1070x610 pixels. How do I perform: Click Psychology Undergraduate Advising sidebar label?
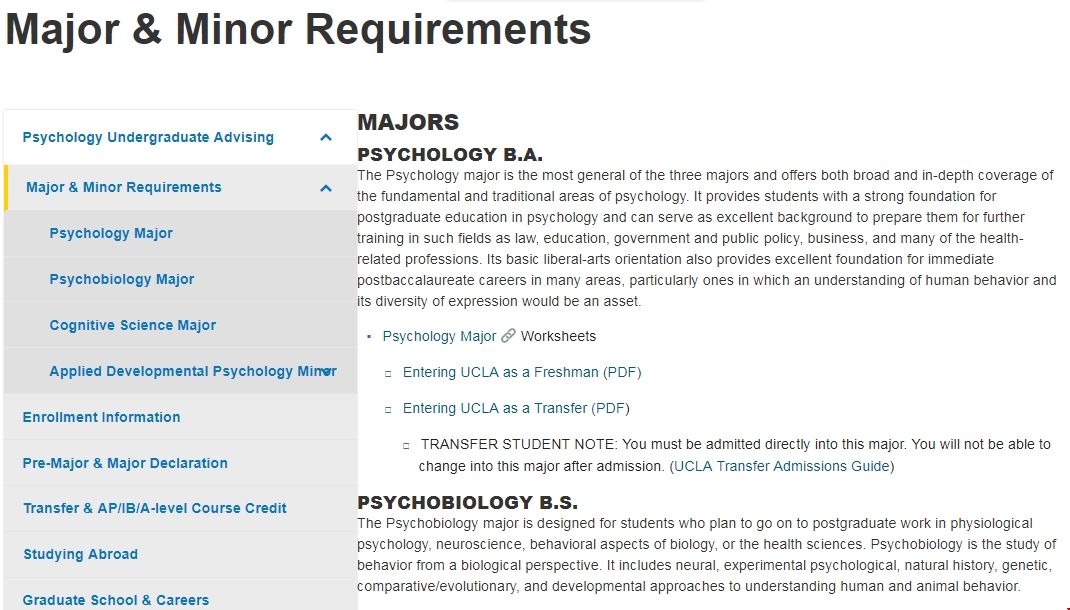(x=148, y=137)
